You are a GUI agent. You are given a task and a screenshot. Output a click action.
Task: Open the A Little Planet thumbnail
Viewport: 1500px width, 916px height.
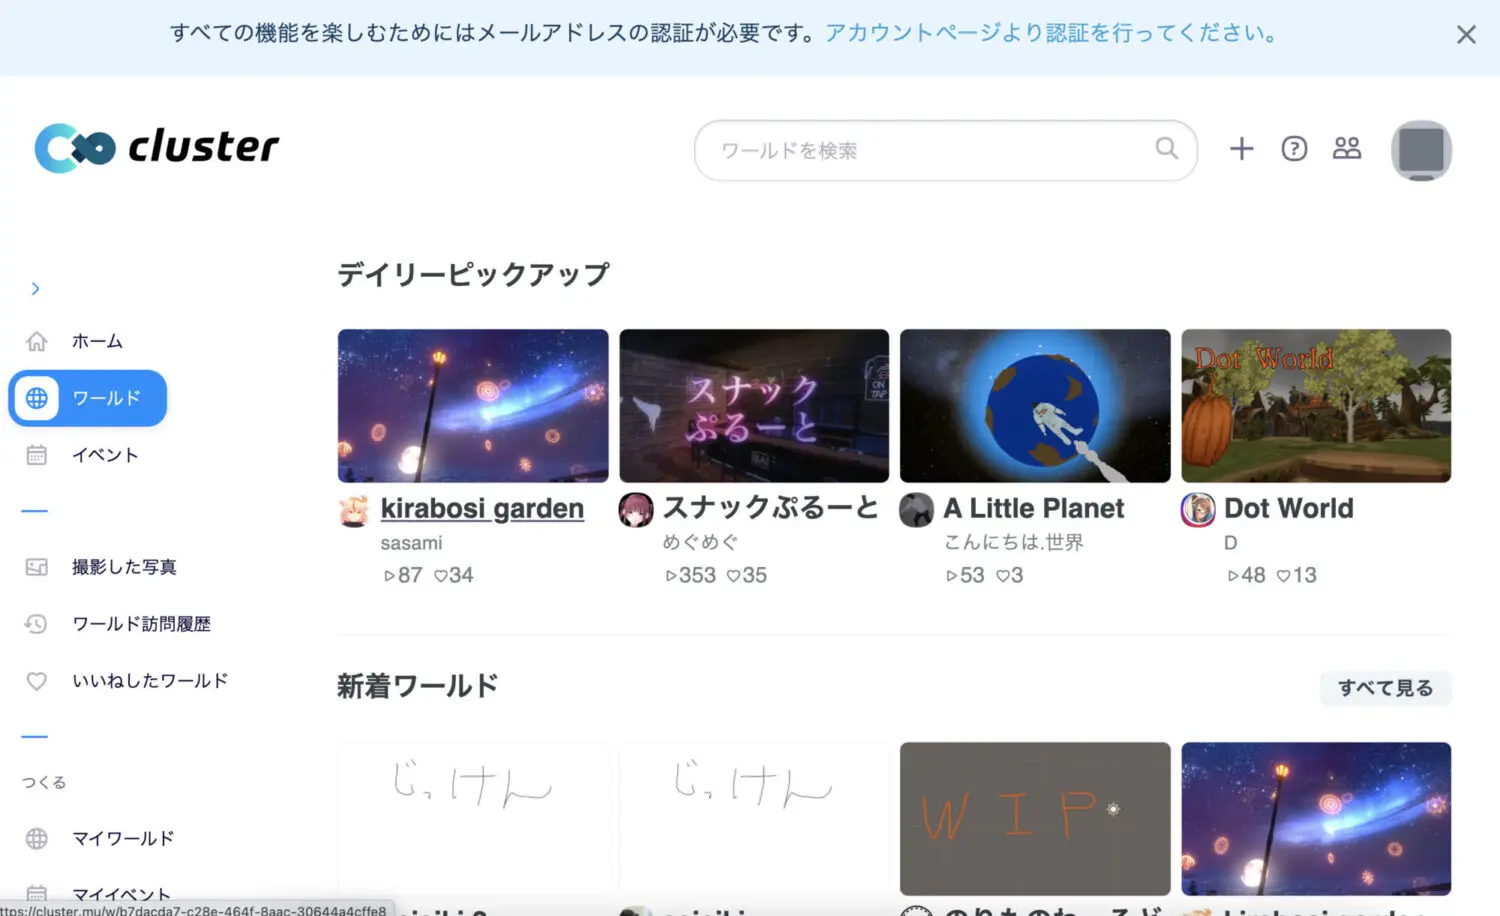coord(1035,406)
